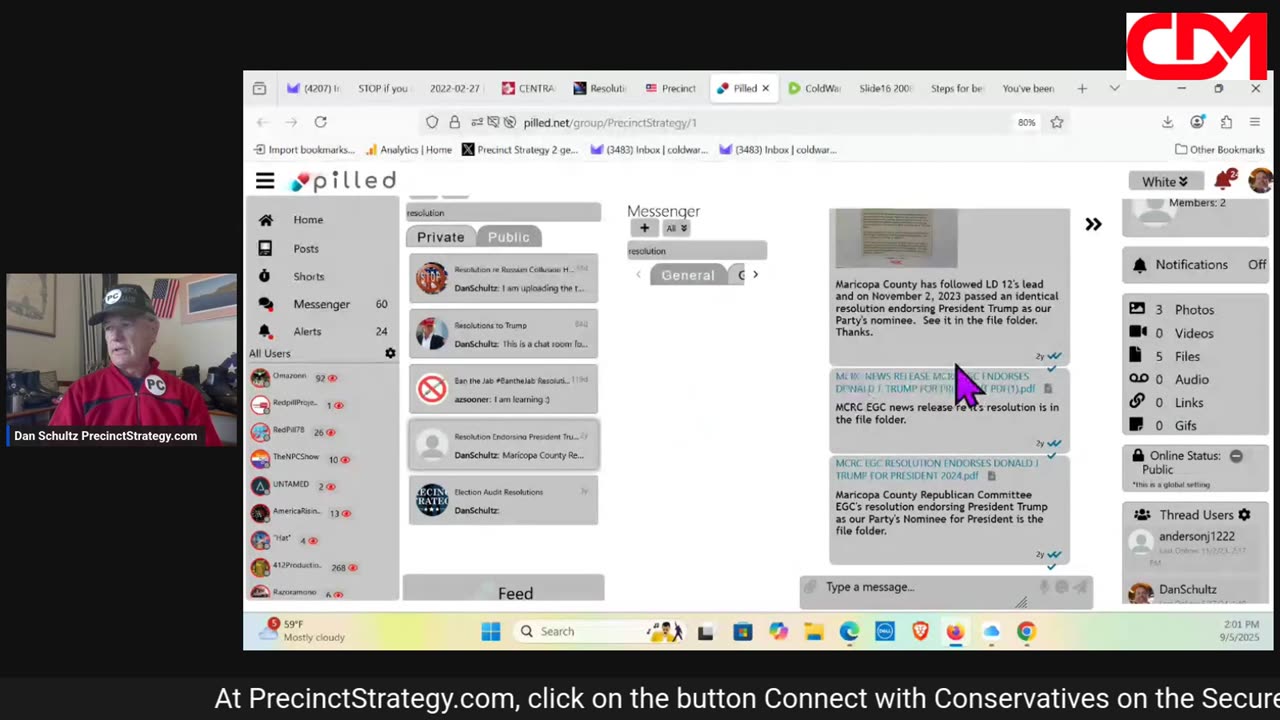Reload page in Firefox toolbar

pyautogui.click(x=320, y=122)
